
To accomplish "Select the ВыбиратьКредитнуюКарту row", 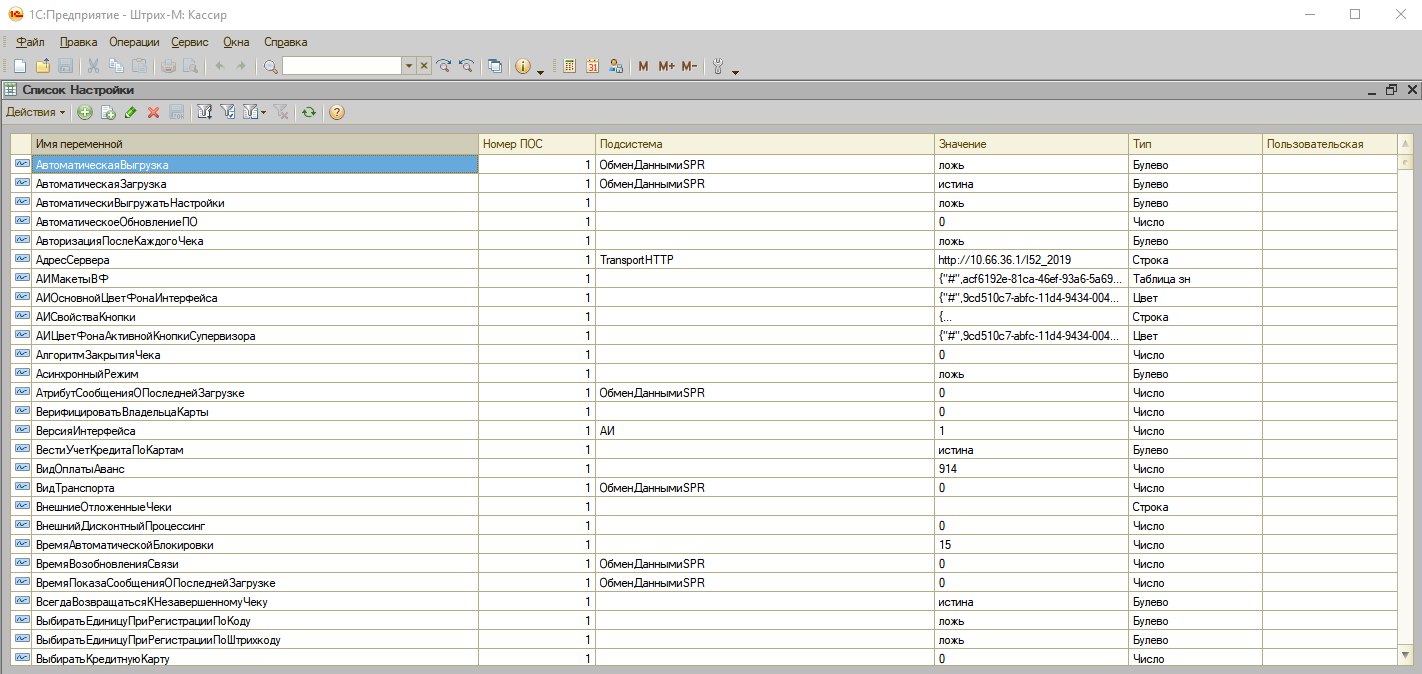I will click(706, 659).
